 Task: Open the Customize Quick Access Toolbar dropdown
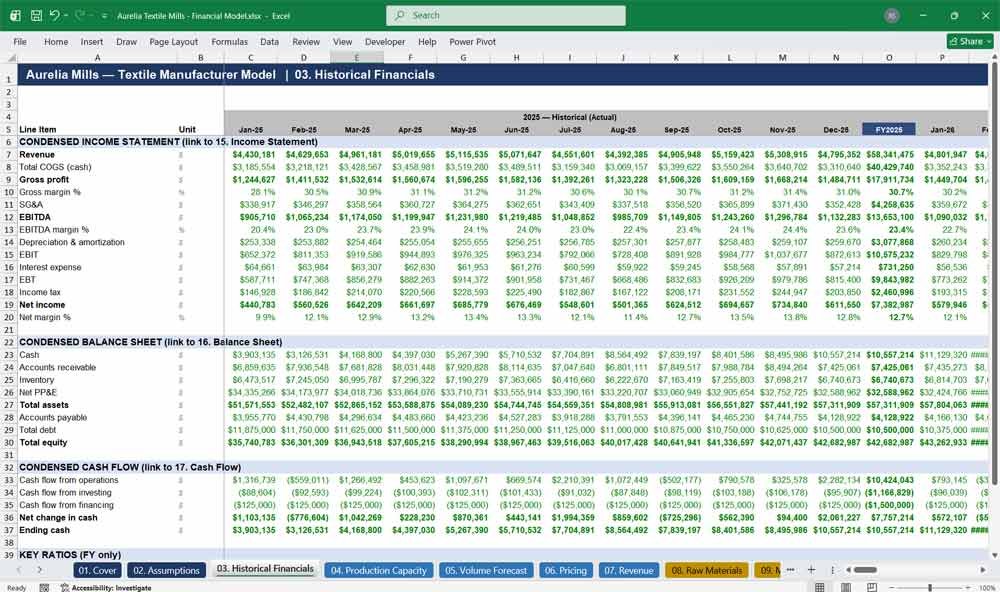pos(105,15)
